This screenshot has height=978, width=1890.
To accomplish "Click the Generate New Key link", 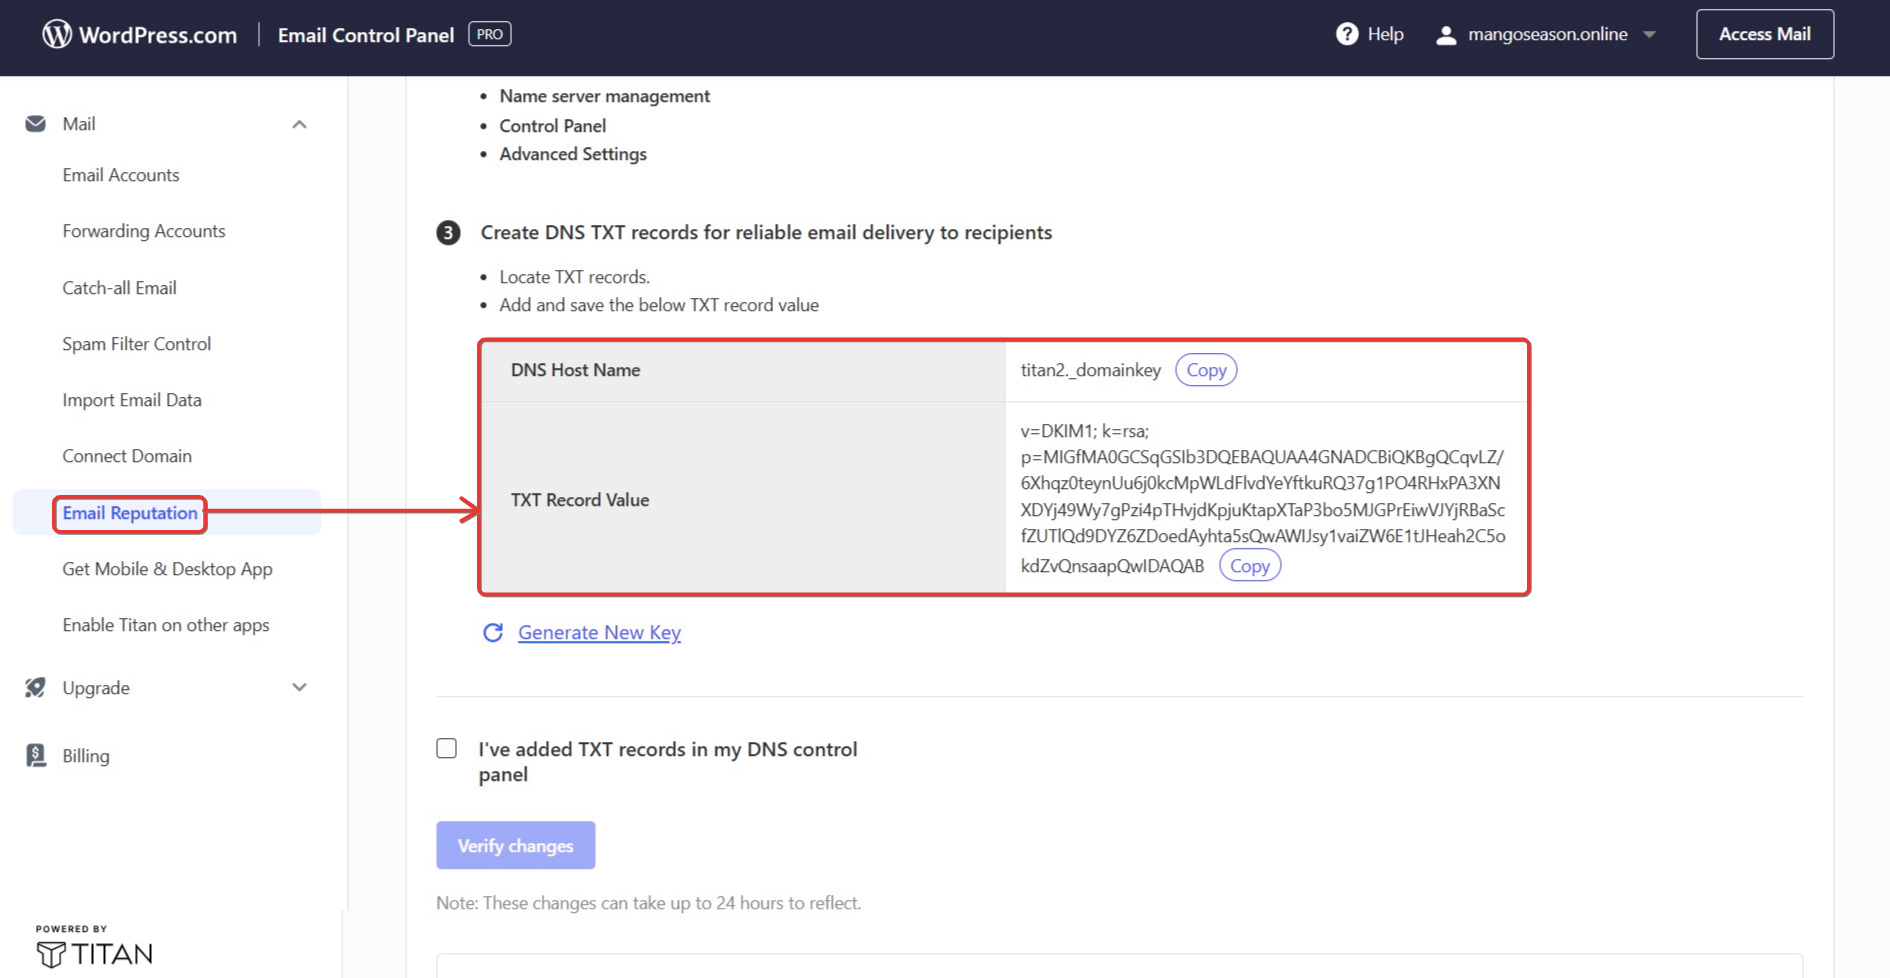I will (599, 632).
